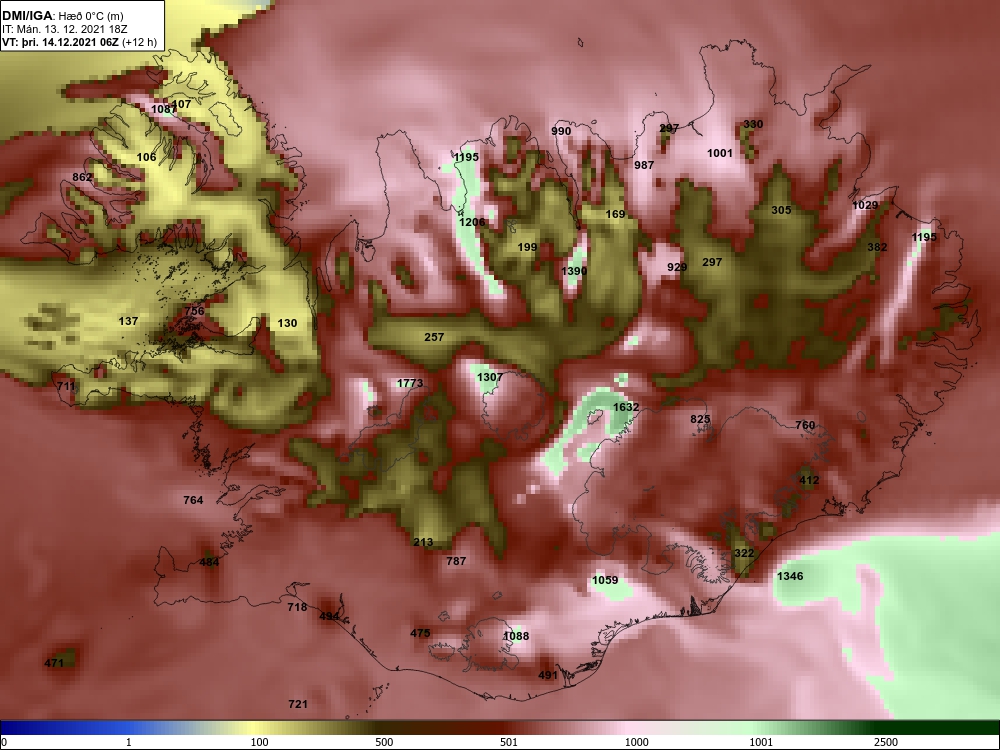Image resolution: width=1000 pixels, height=750 pixels.
Task: Click the 'DMI/IGA: Hæð 0°C (m)' title text
Action: pyautogui.click(x=63, y=16)
